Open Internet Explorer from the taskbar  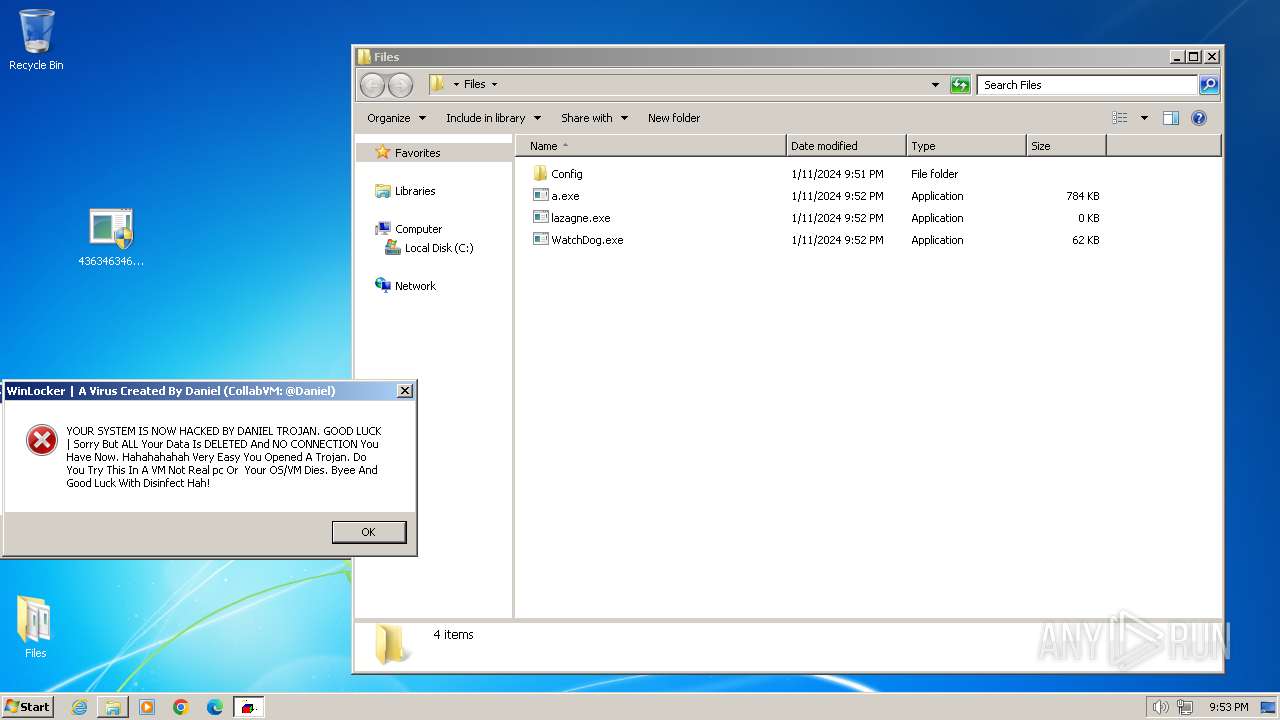(79, 707)
